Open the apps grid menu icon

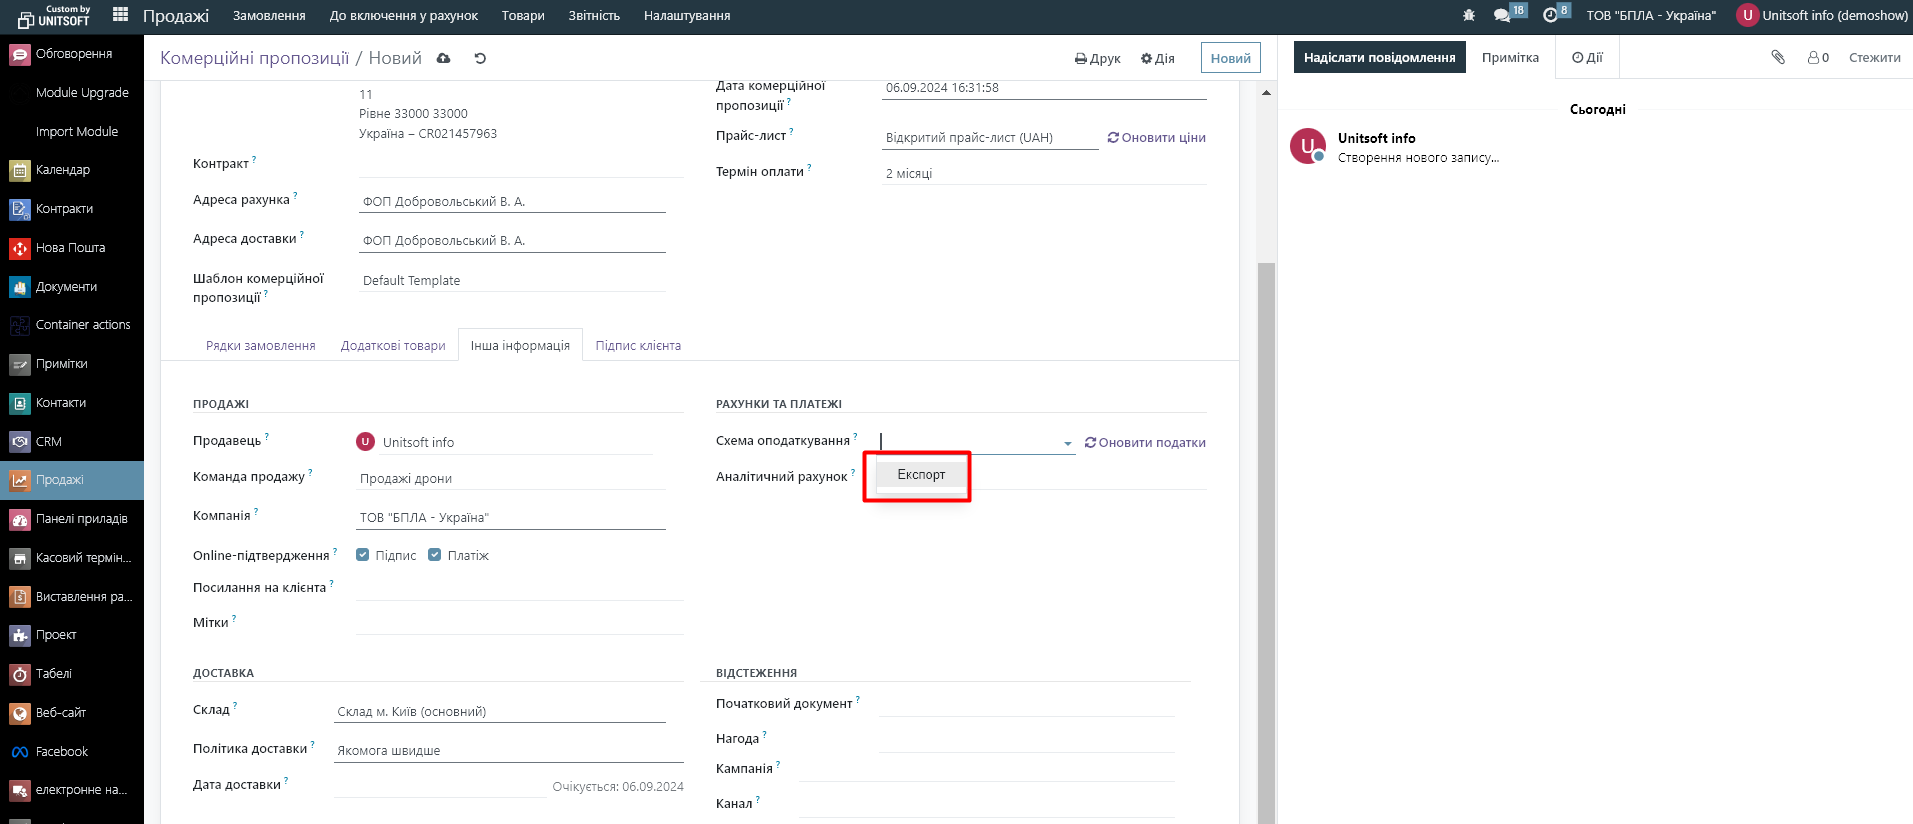(x=120, y=14)
